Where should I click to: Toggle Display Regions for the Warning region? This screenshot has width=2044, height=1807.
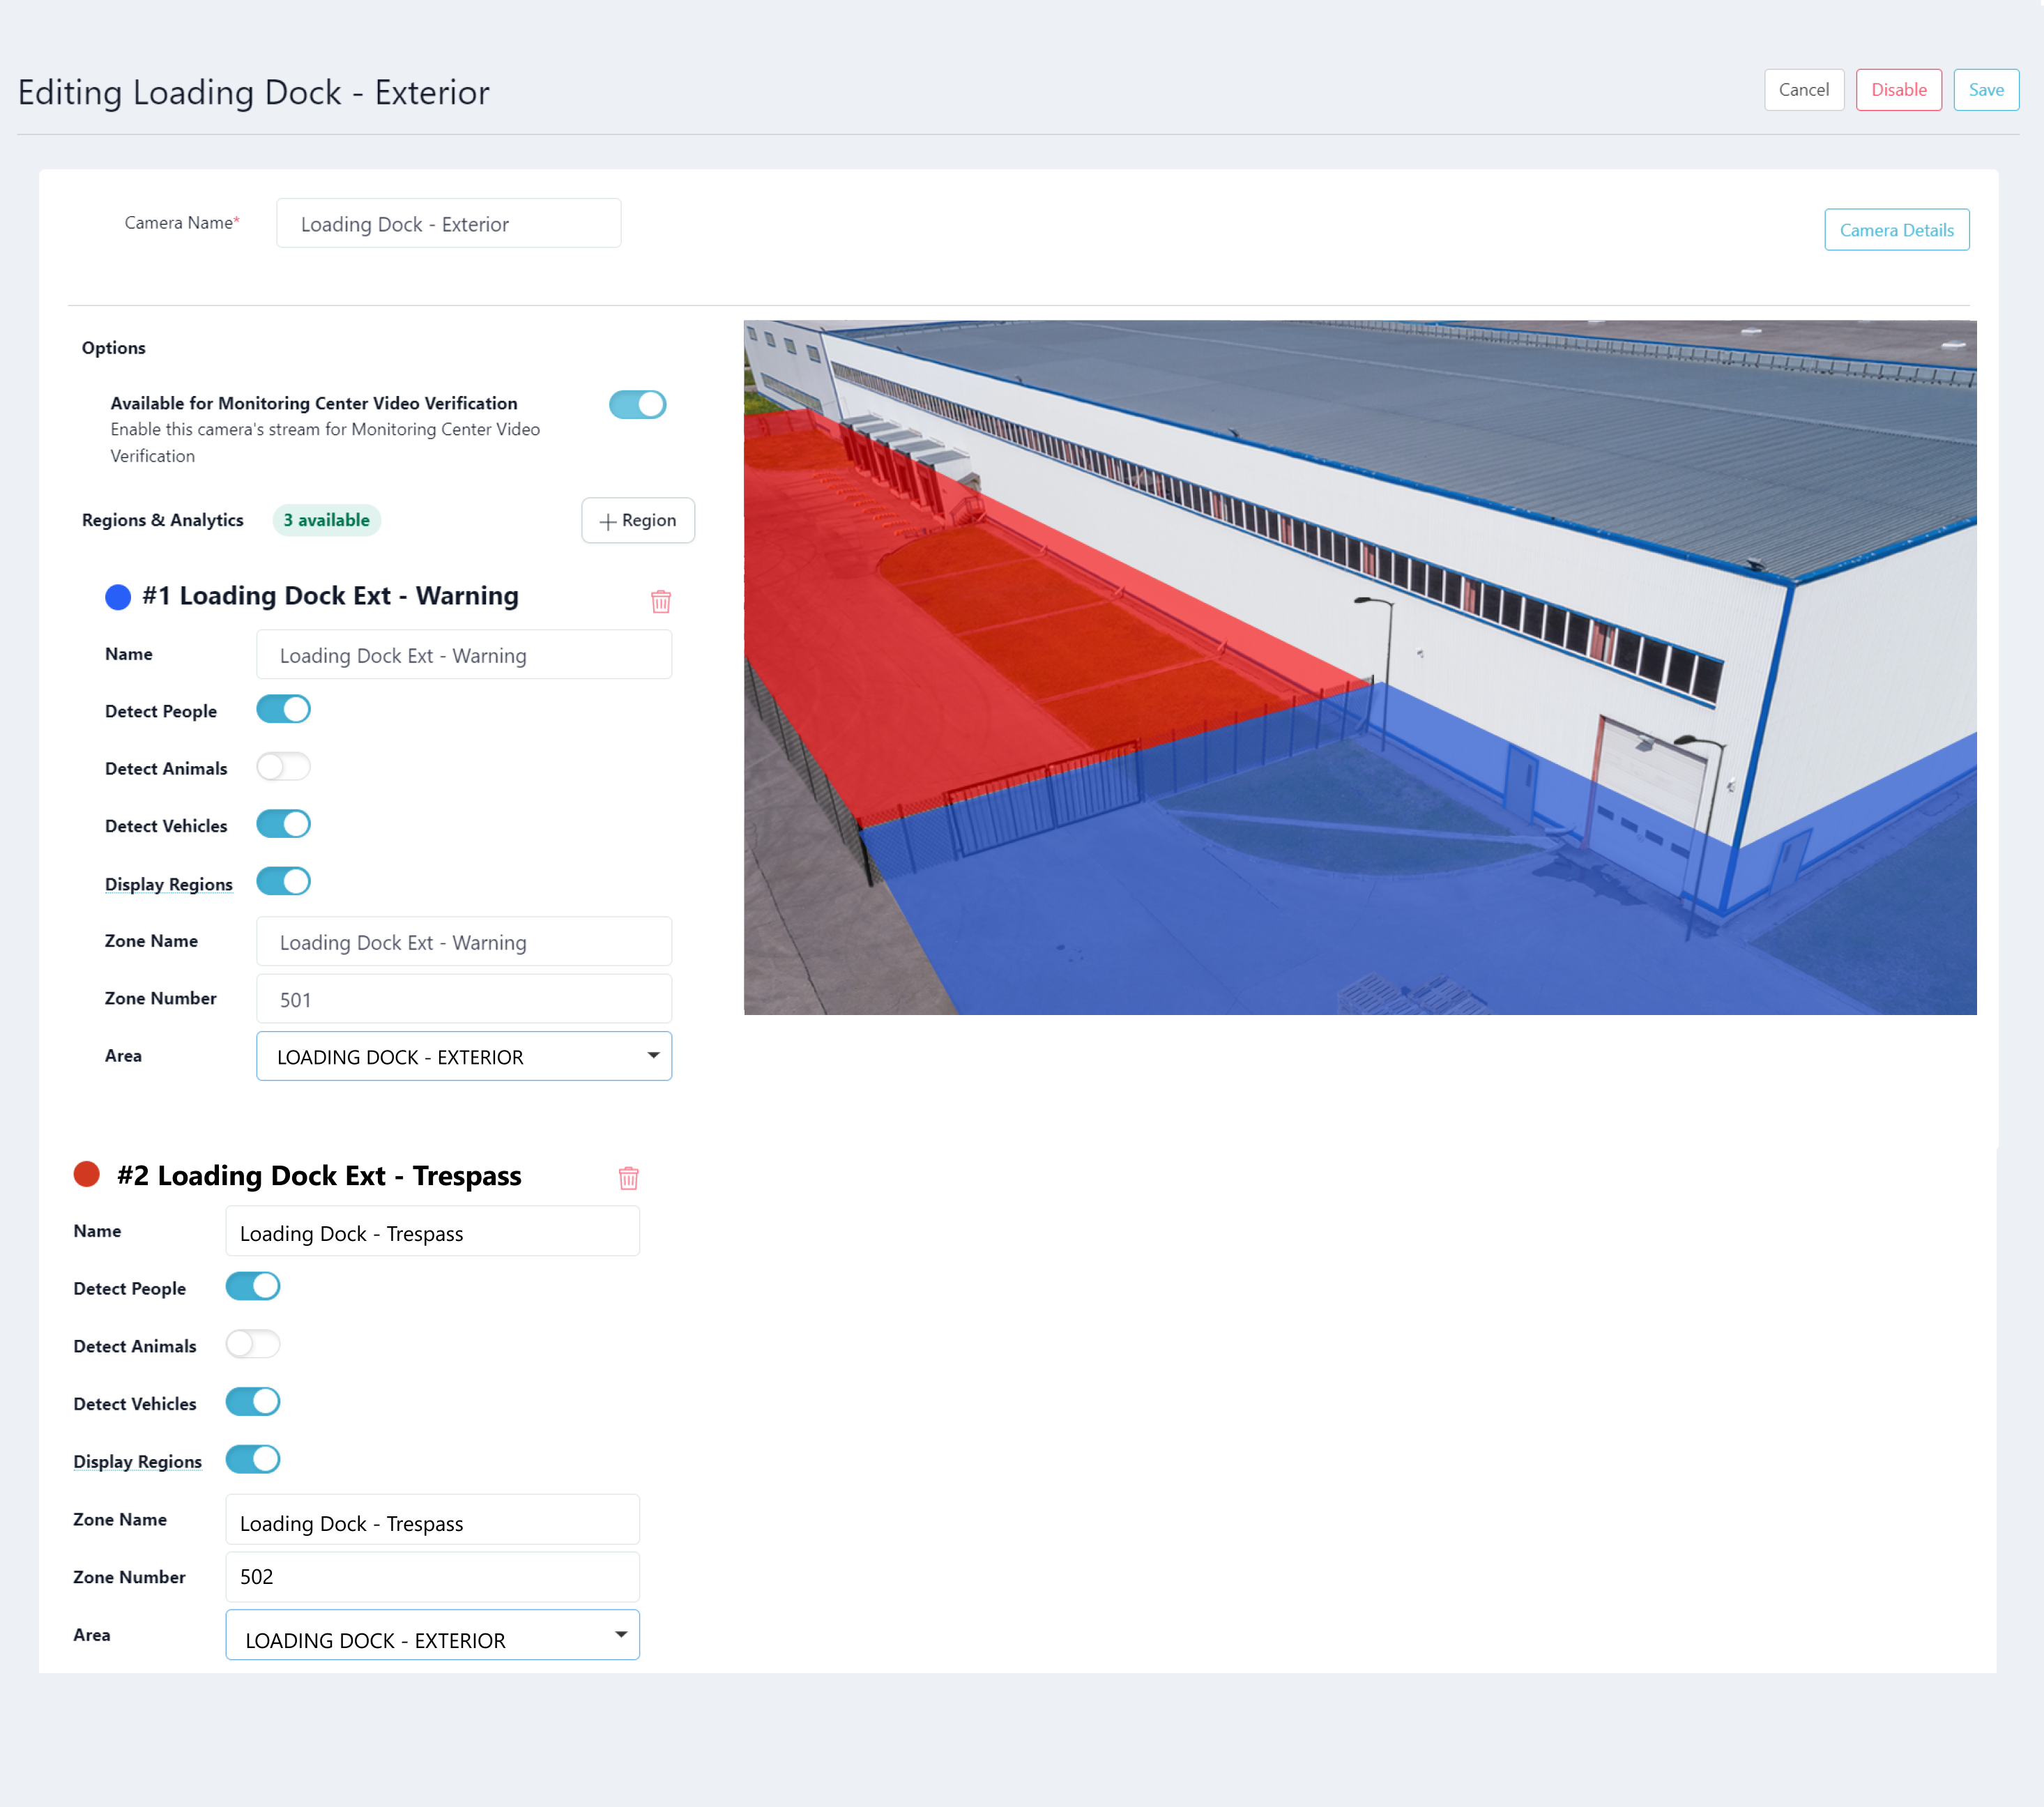[284, 882]
